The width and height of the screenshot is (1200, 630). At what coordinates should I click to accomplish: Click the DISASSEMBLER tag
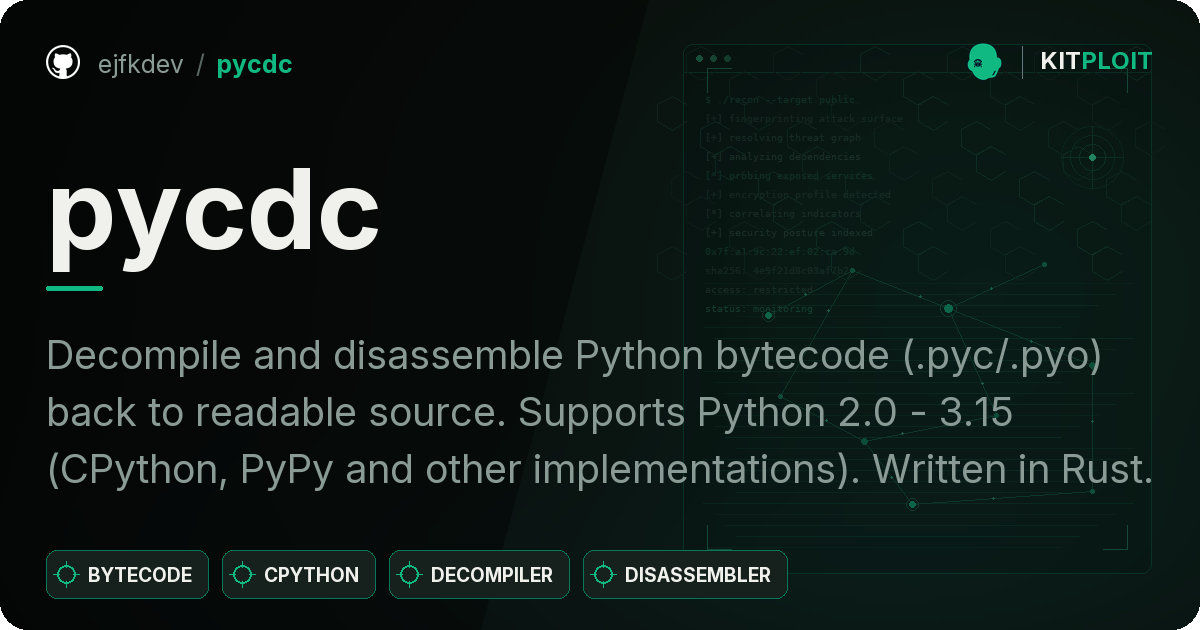pos(685,575)
